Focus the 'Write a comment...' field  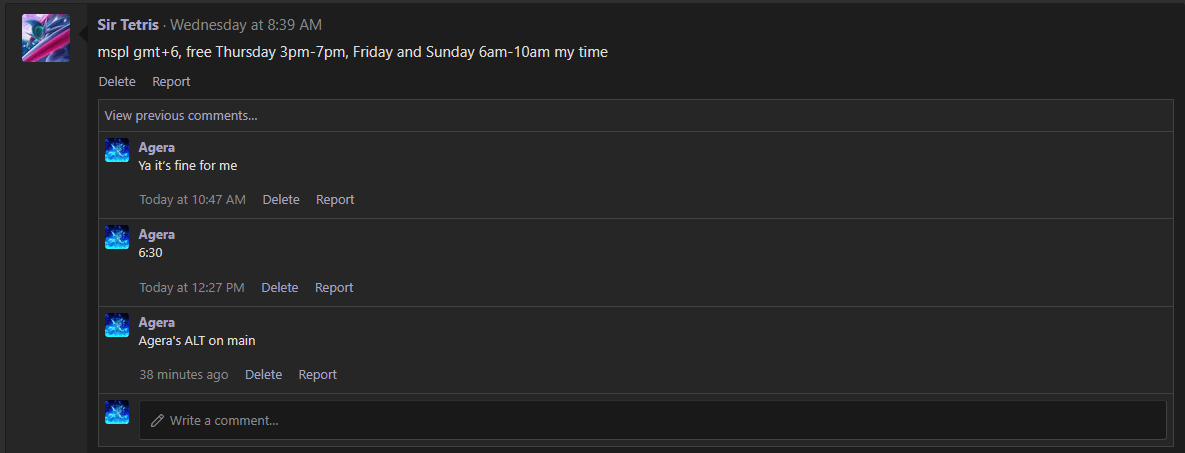[x=653, y=420]
